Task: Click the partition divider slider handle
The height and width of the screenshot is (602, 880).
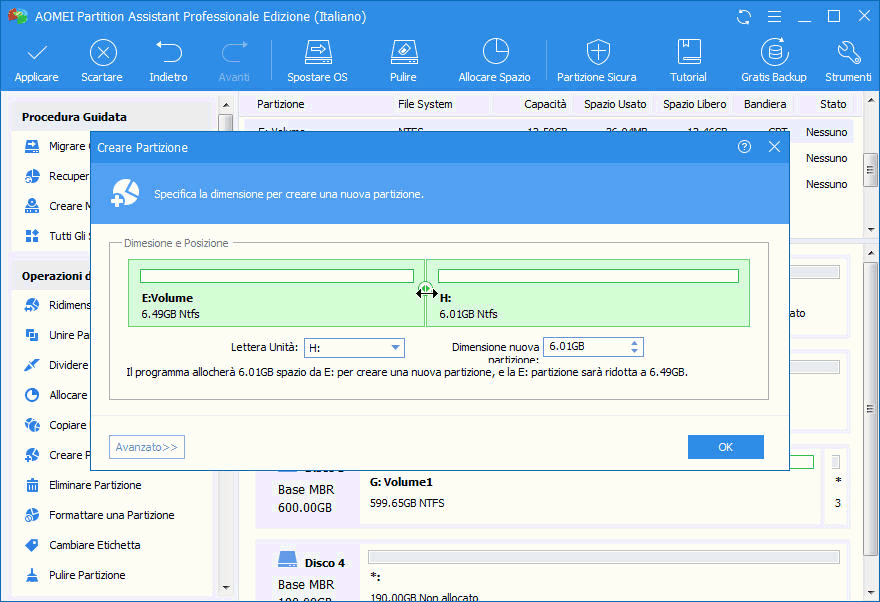Action: [425, 290]
